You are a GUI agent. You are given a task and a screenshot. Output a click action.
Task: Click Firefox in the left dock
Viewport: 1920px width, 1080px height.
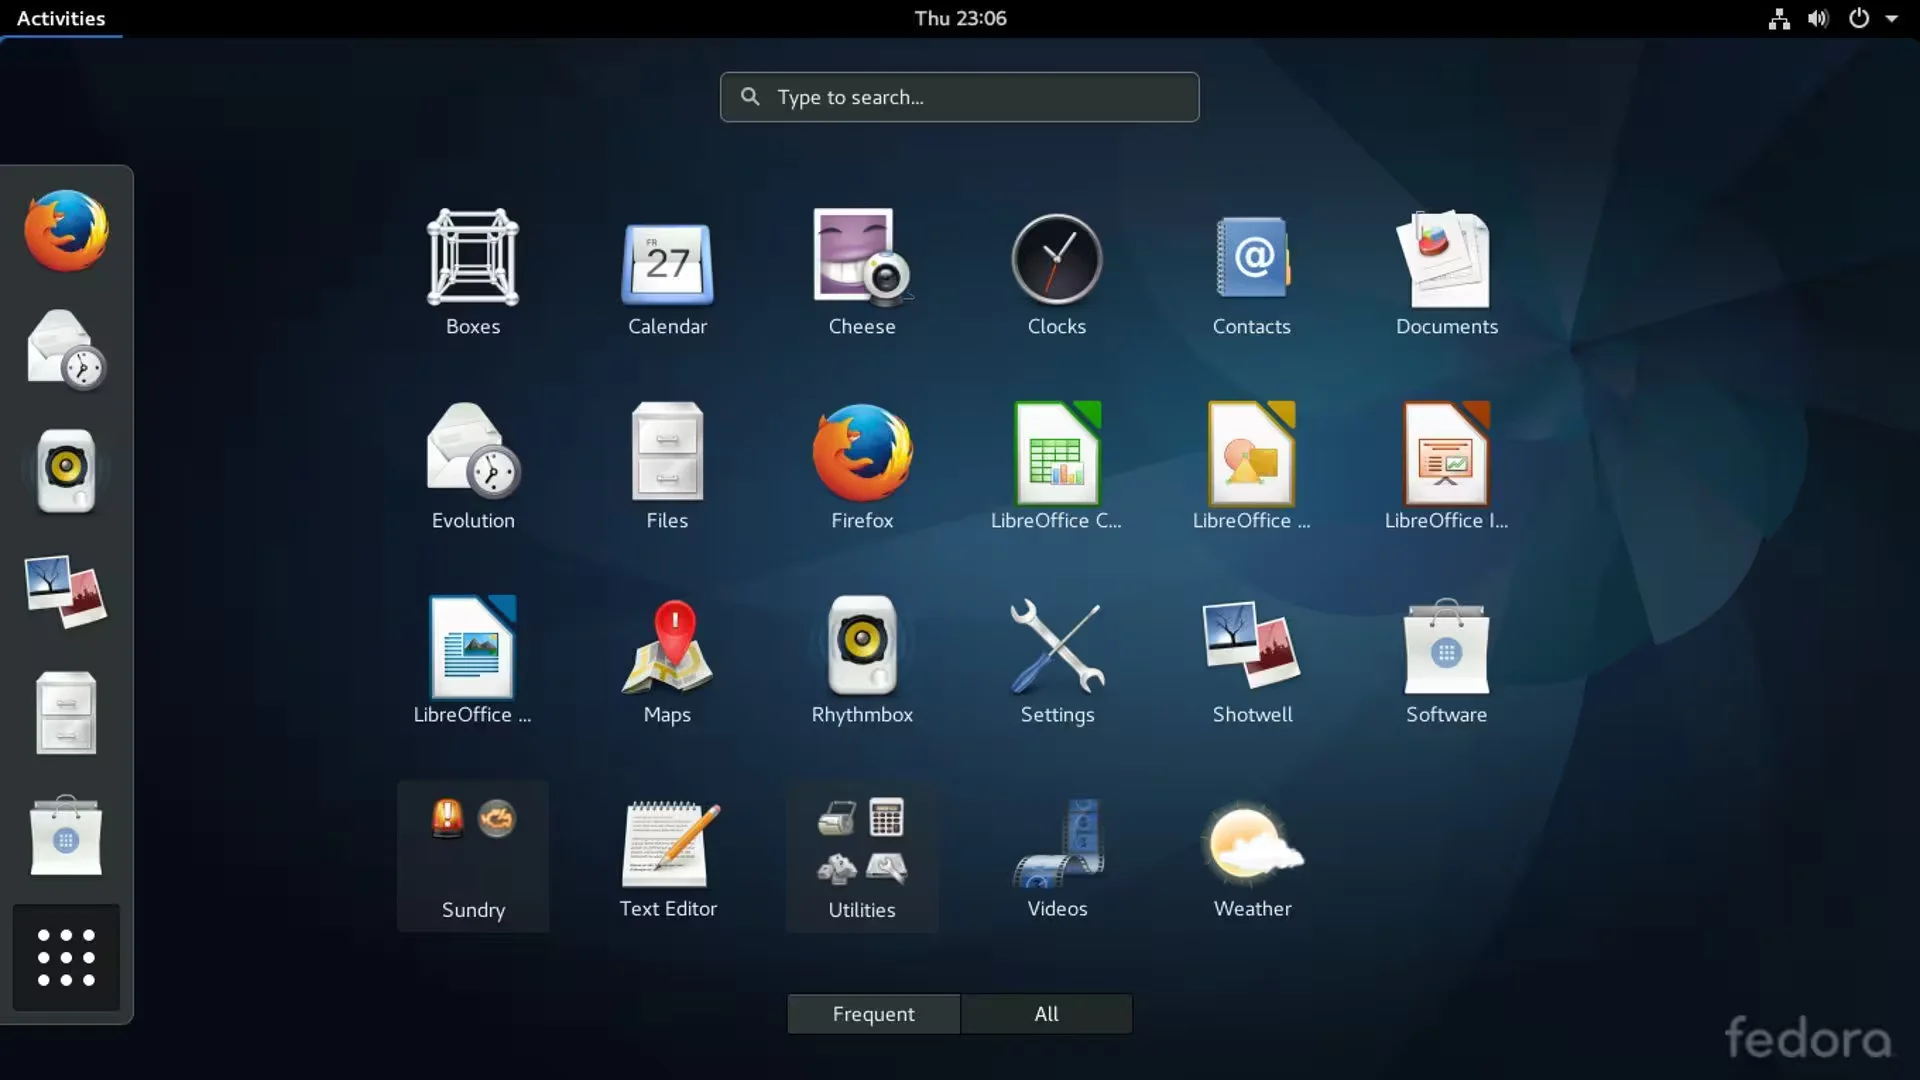[x=66, y=231]
